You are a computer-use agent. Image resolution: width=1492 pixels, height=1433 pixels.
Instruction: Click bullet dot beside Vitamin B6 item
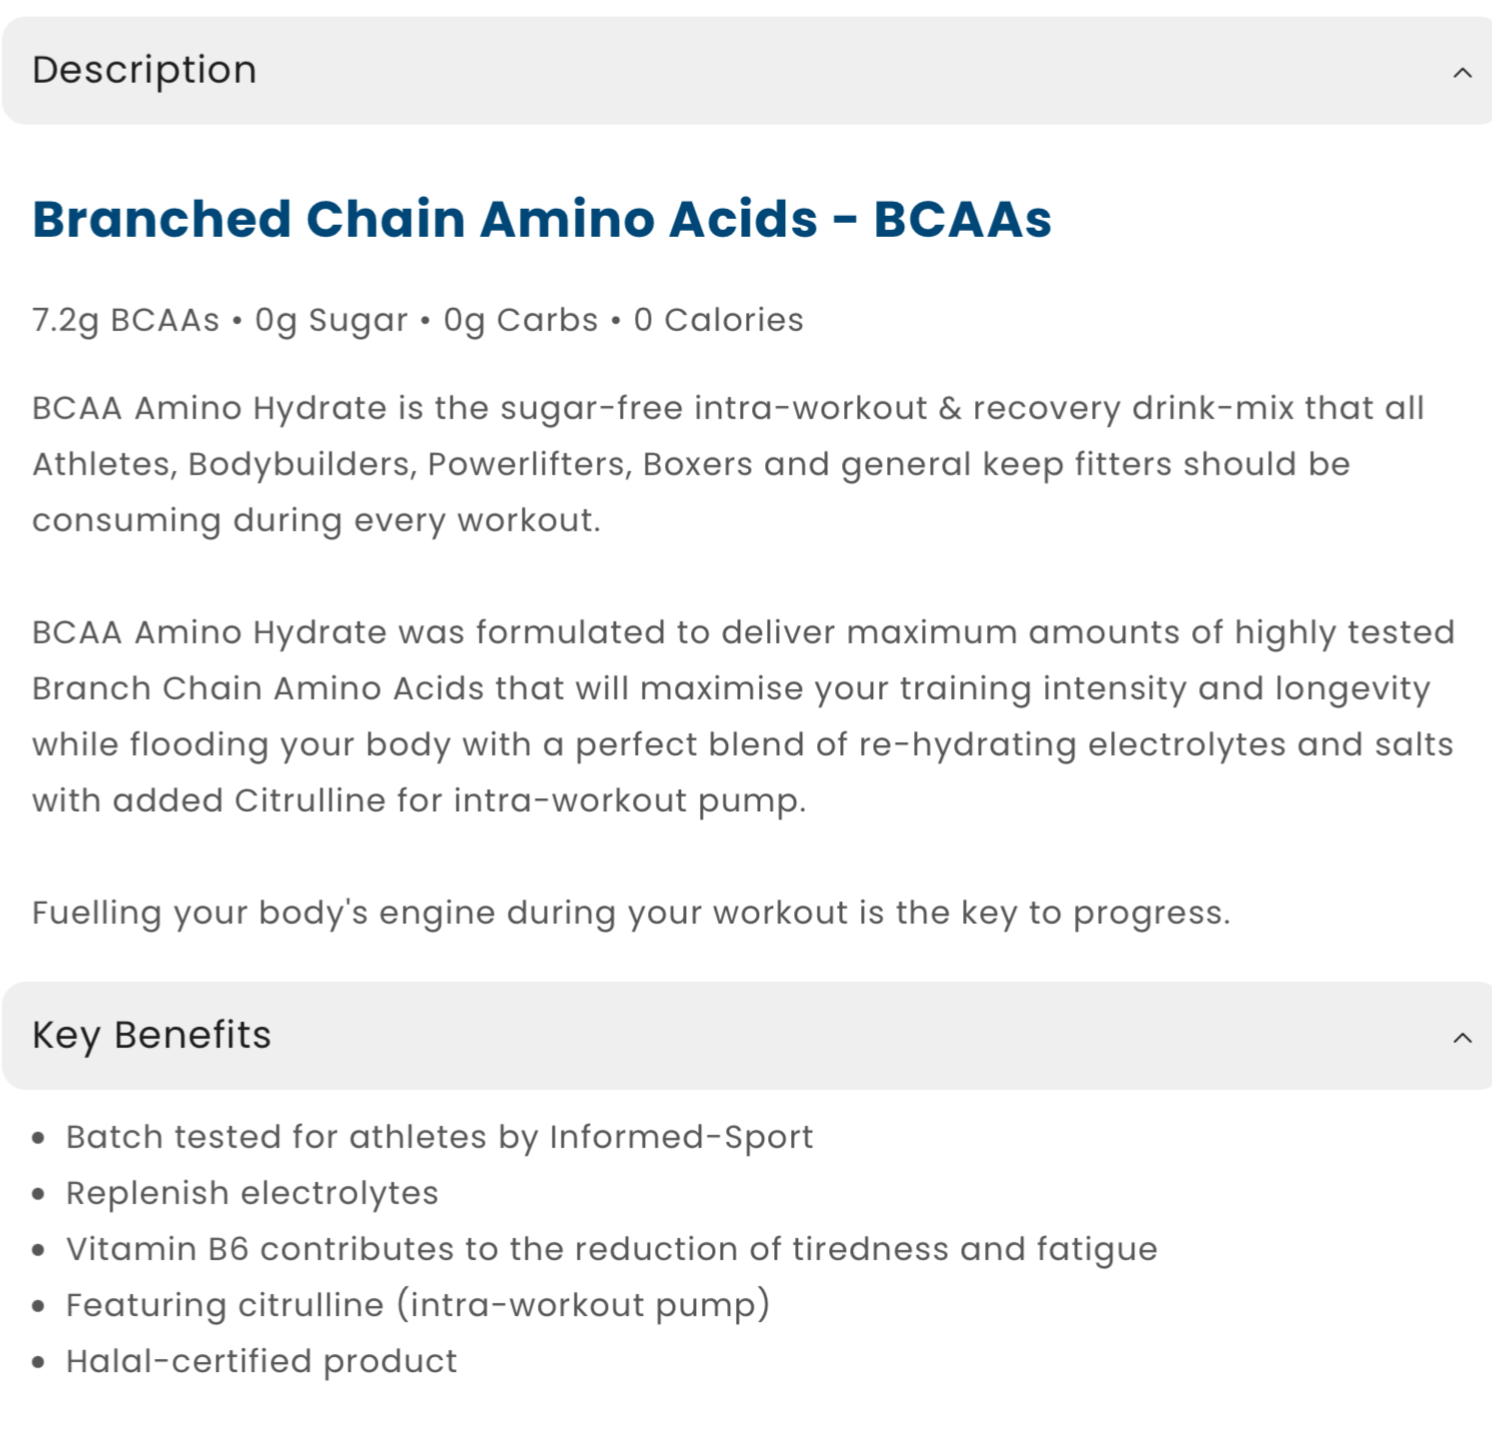[x=39, y=1250]
